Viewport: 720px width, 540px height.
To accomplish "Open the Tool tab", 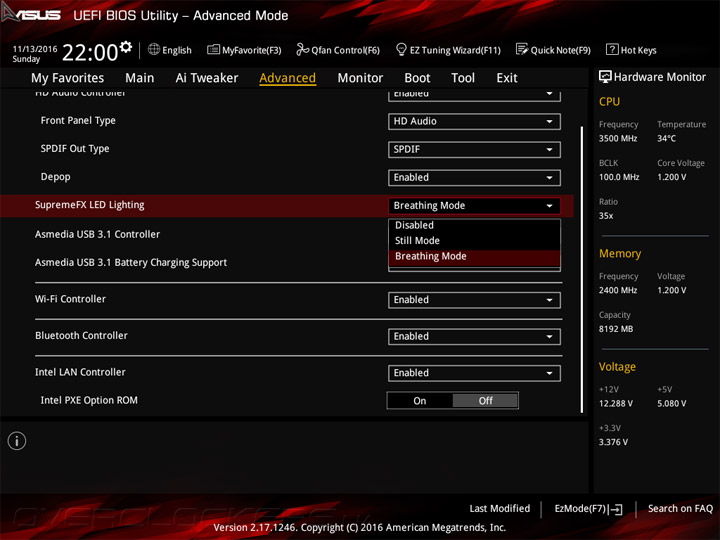I will click(463, 78).
